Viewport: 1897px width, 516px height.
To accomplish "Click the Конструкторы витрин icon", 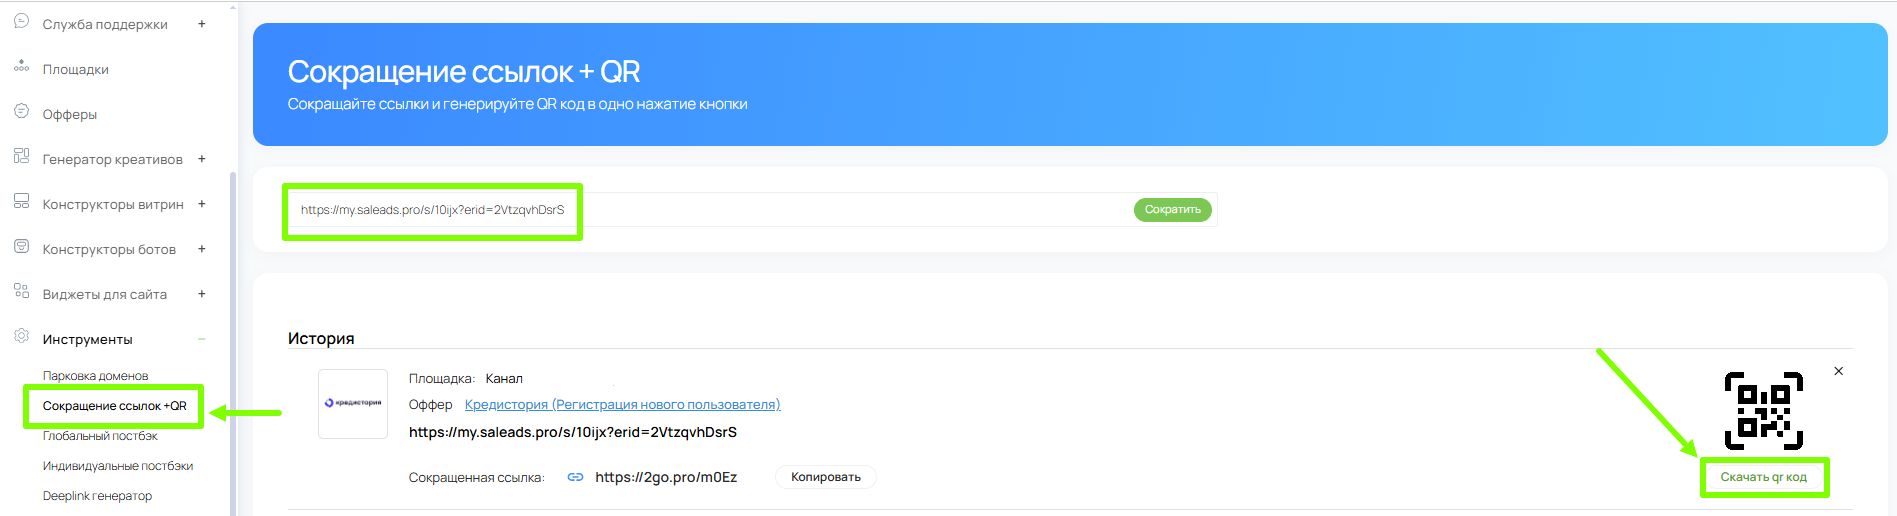I will click(x=21, y=202).
